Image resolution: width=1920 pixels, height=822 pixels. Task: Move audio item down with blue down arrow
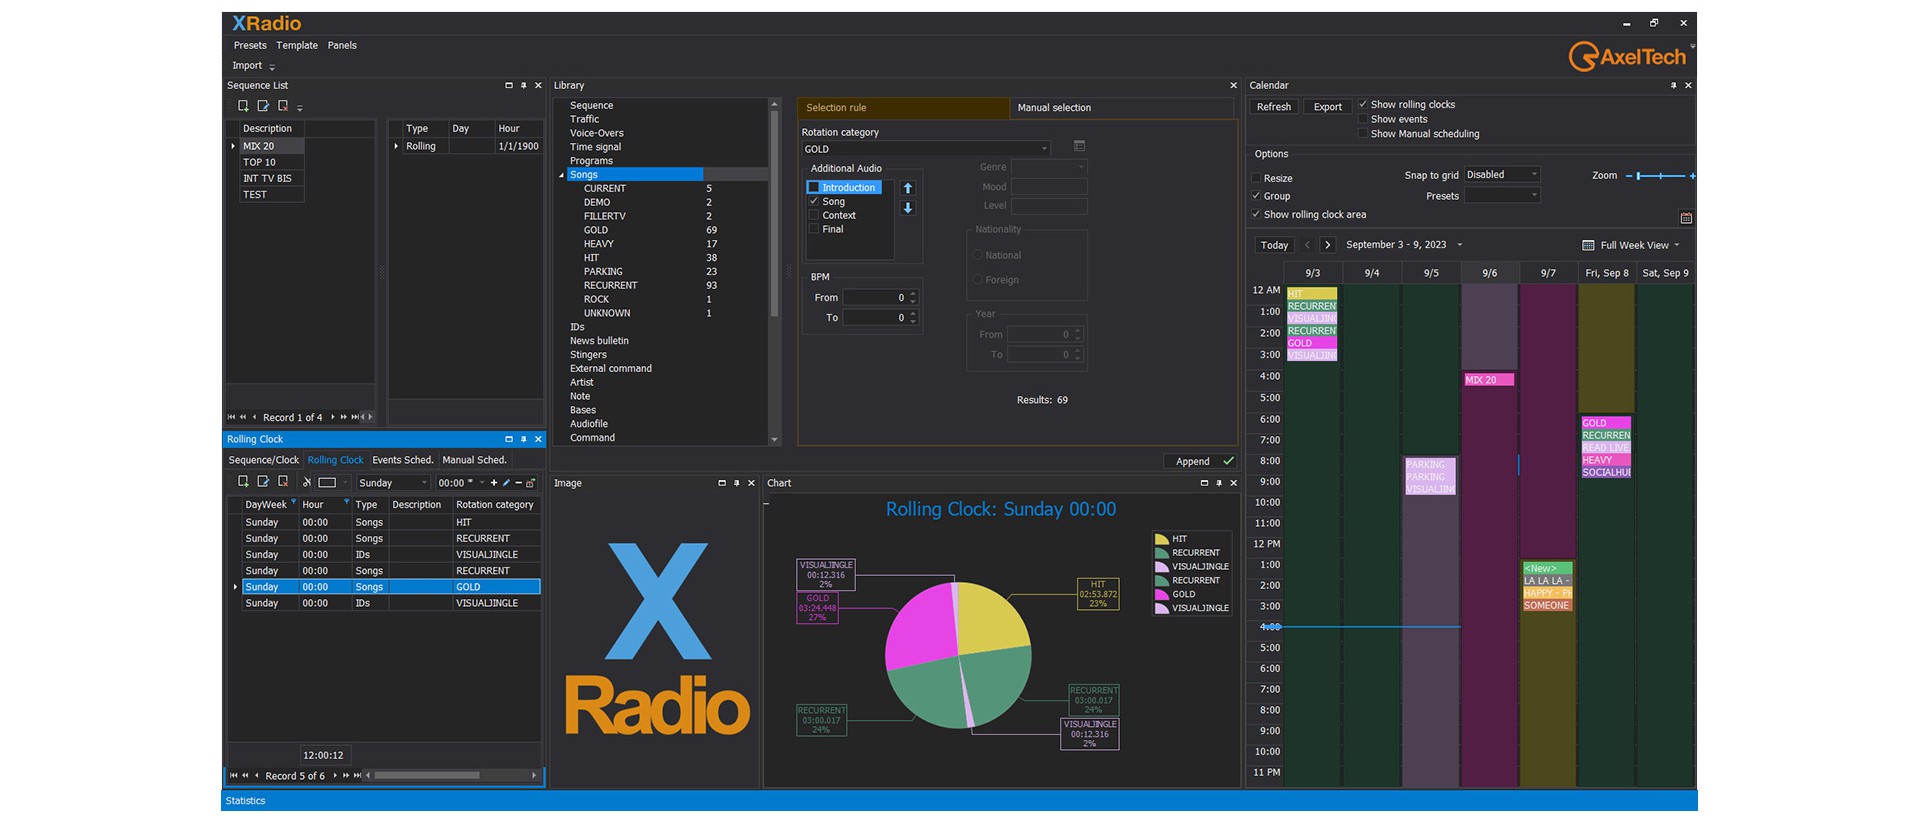(908, 208)
